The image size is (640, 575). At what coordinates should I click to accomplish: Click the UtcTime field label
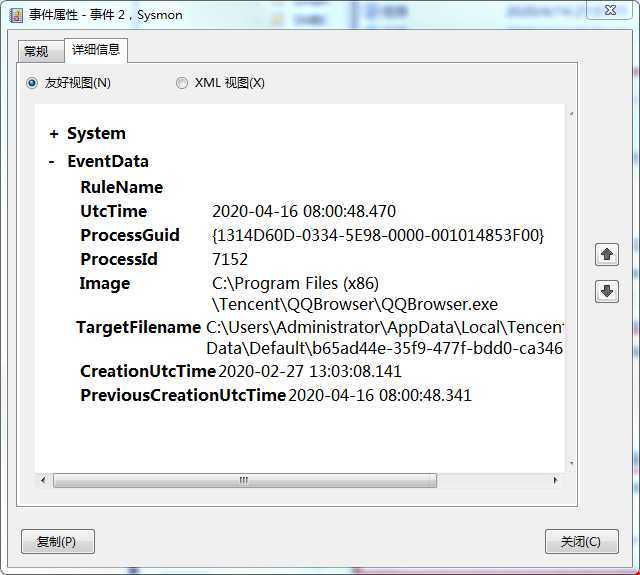click(x=113, y=211)
